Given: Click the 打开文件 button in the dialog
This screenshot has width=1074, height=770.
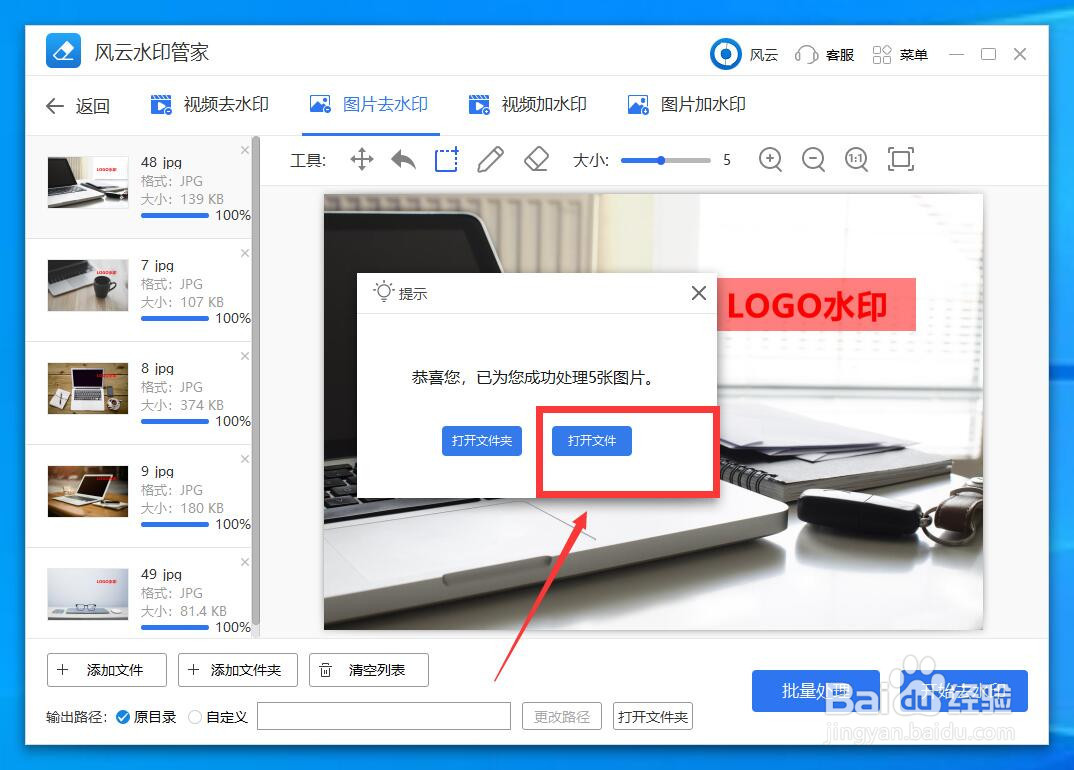Looking at the screenshot, I should click(591, 440).
